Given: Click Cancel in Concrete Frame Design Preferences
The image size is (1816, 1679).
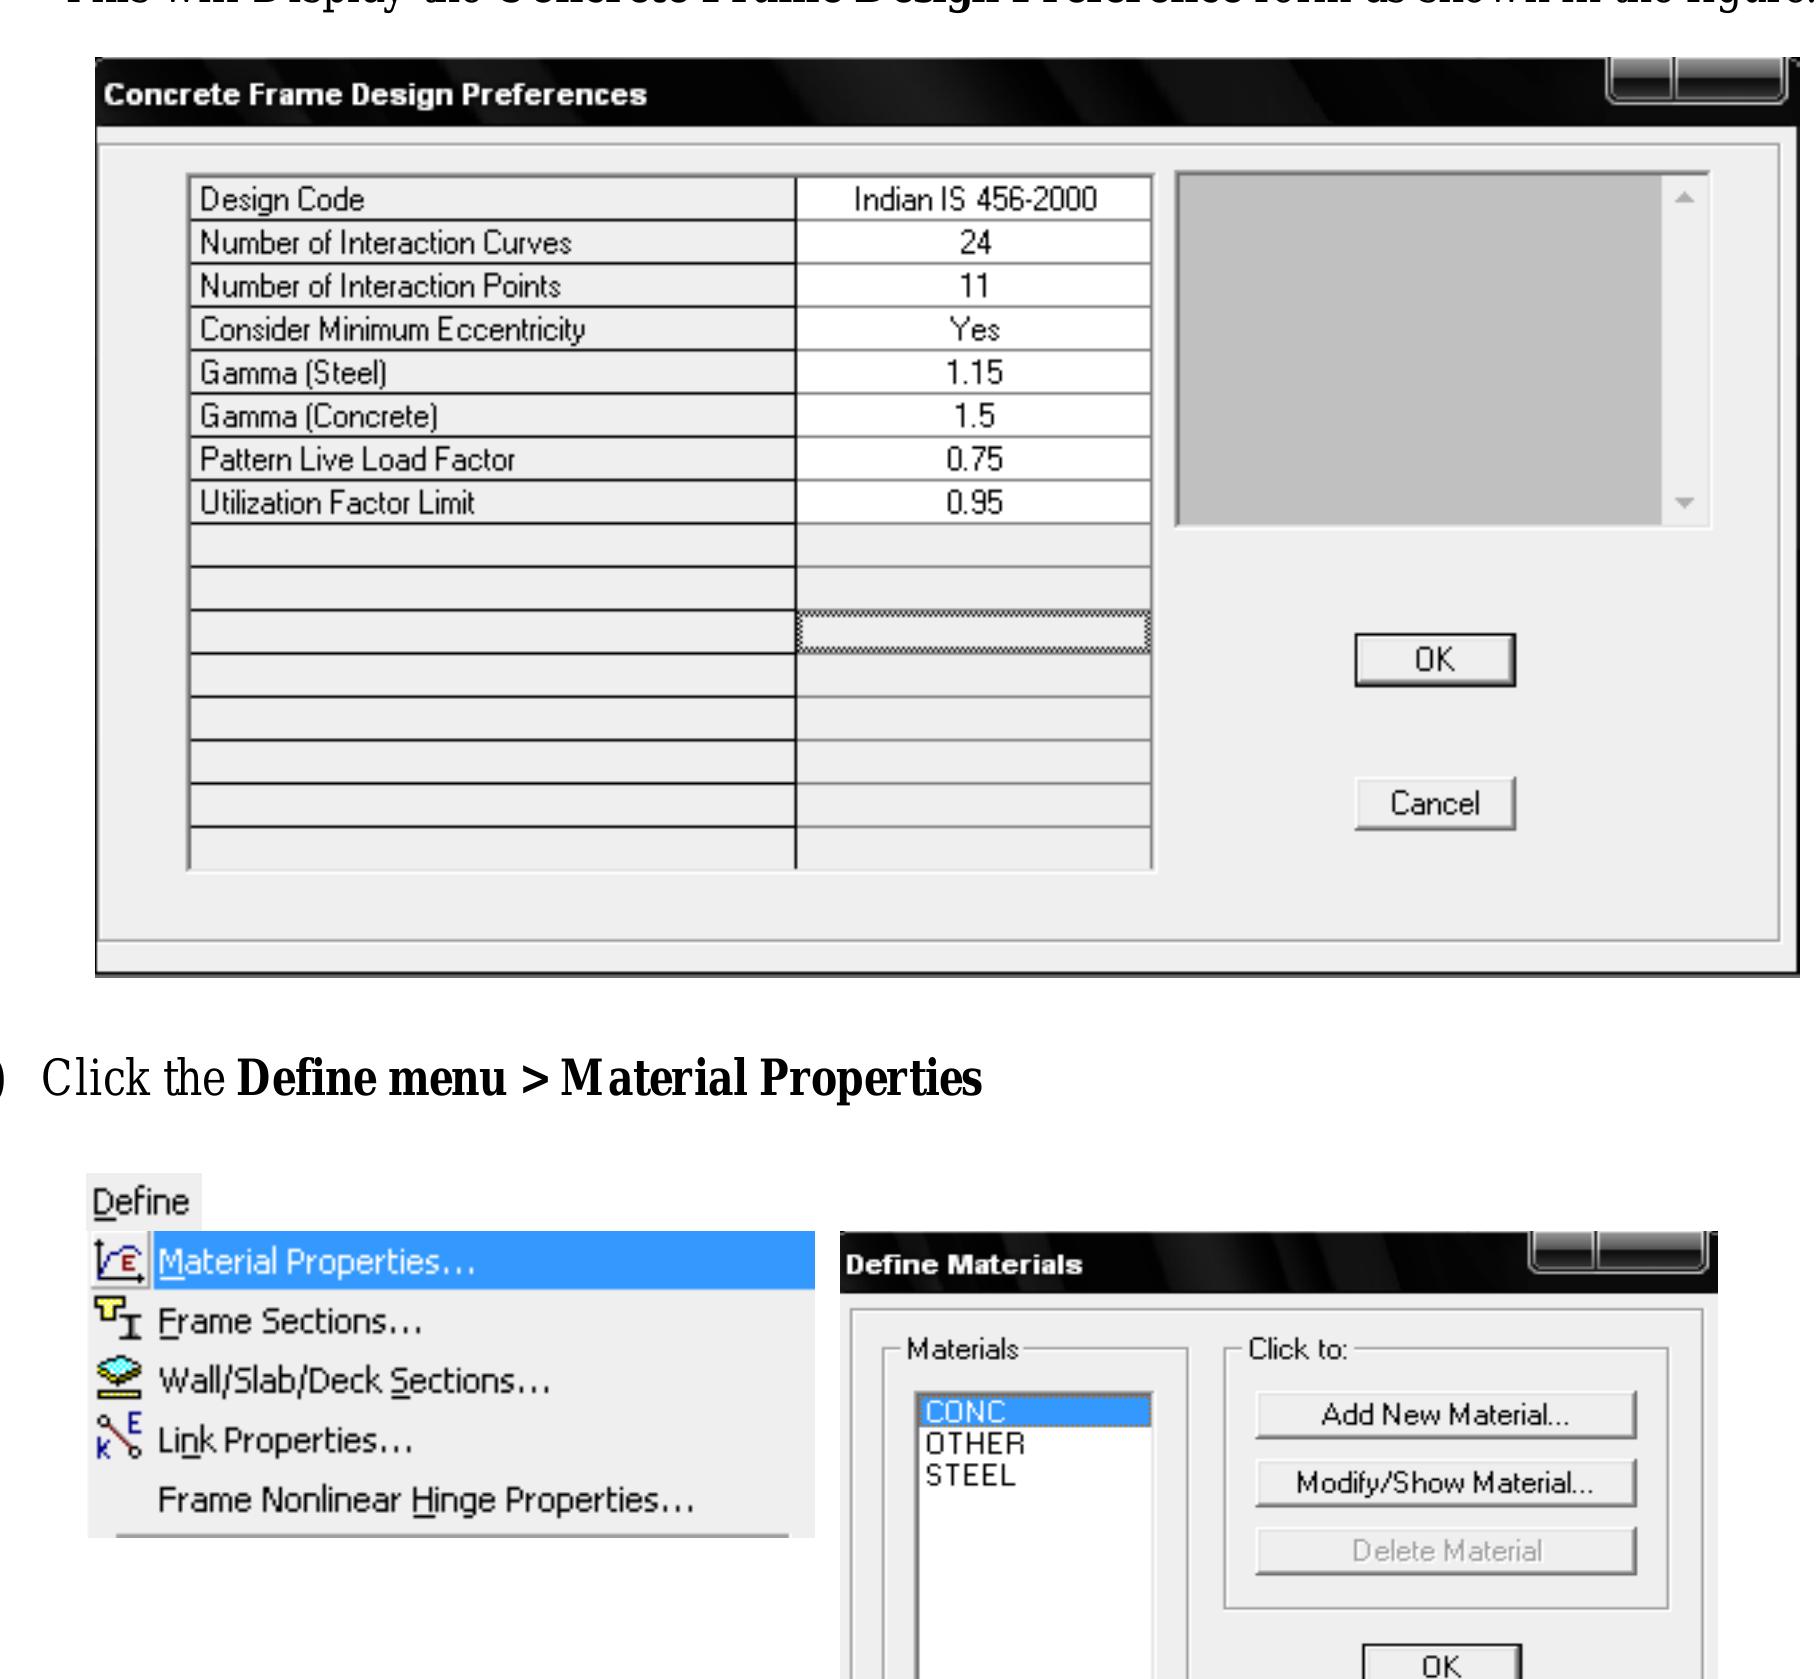Looking at the screenshot, I should coord(1434,802).
